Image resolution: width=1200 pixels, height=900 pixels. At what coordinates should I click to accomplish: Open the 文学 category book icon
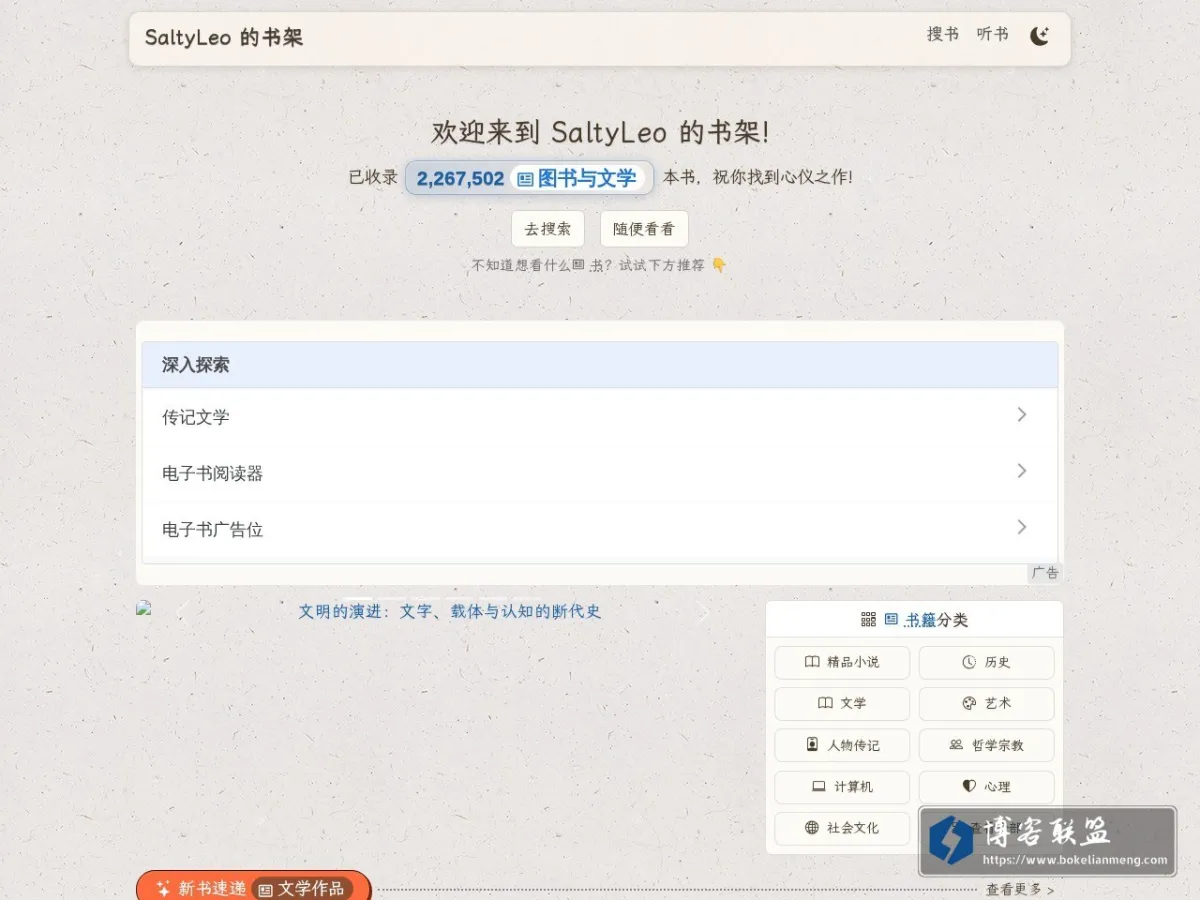click(825, 703)
